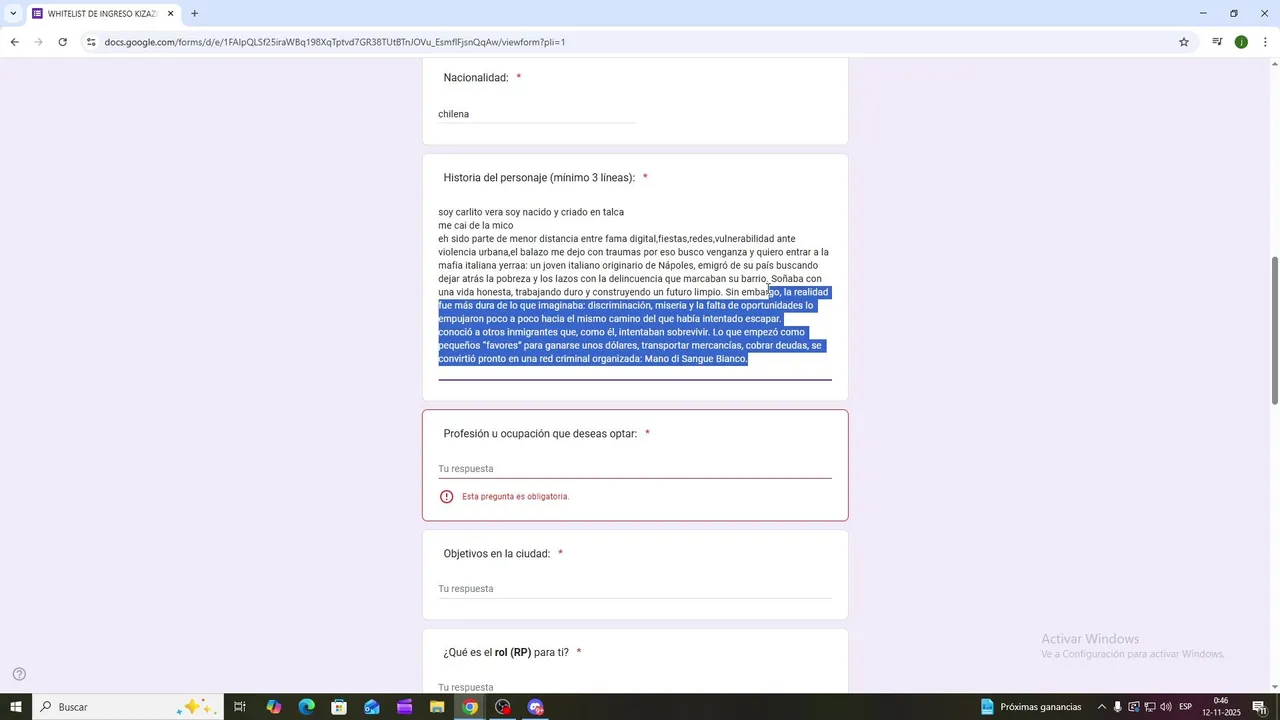Open the Chrome profile avatar
1280x720 pixels.
point(1241,42)
